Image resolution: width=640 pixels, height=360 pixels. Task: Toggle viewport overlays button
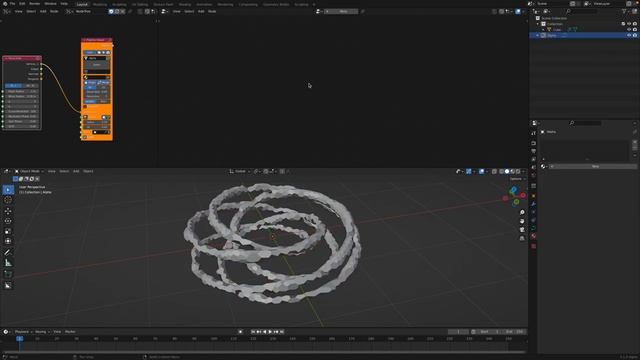482,171
